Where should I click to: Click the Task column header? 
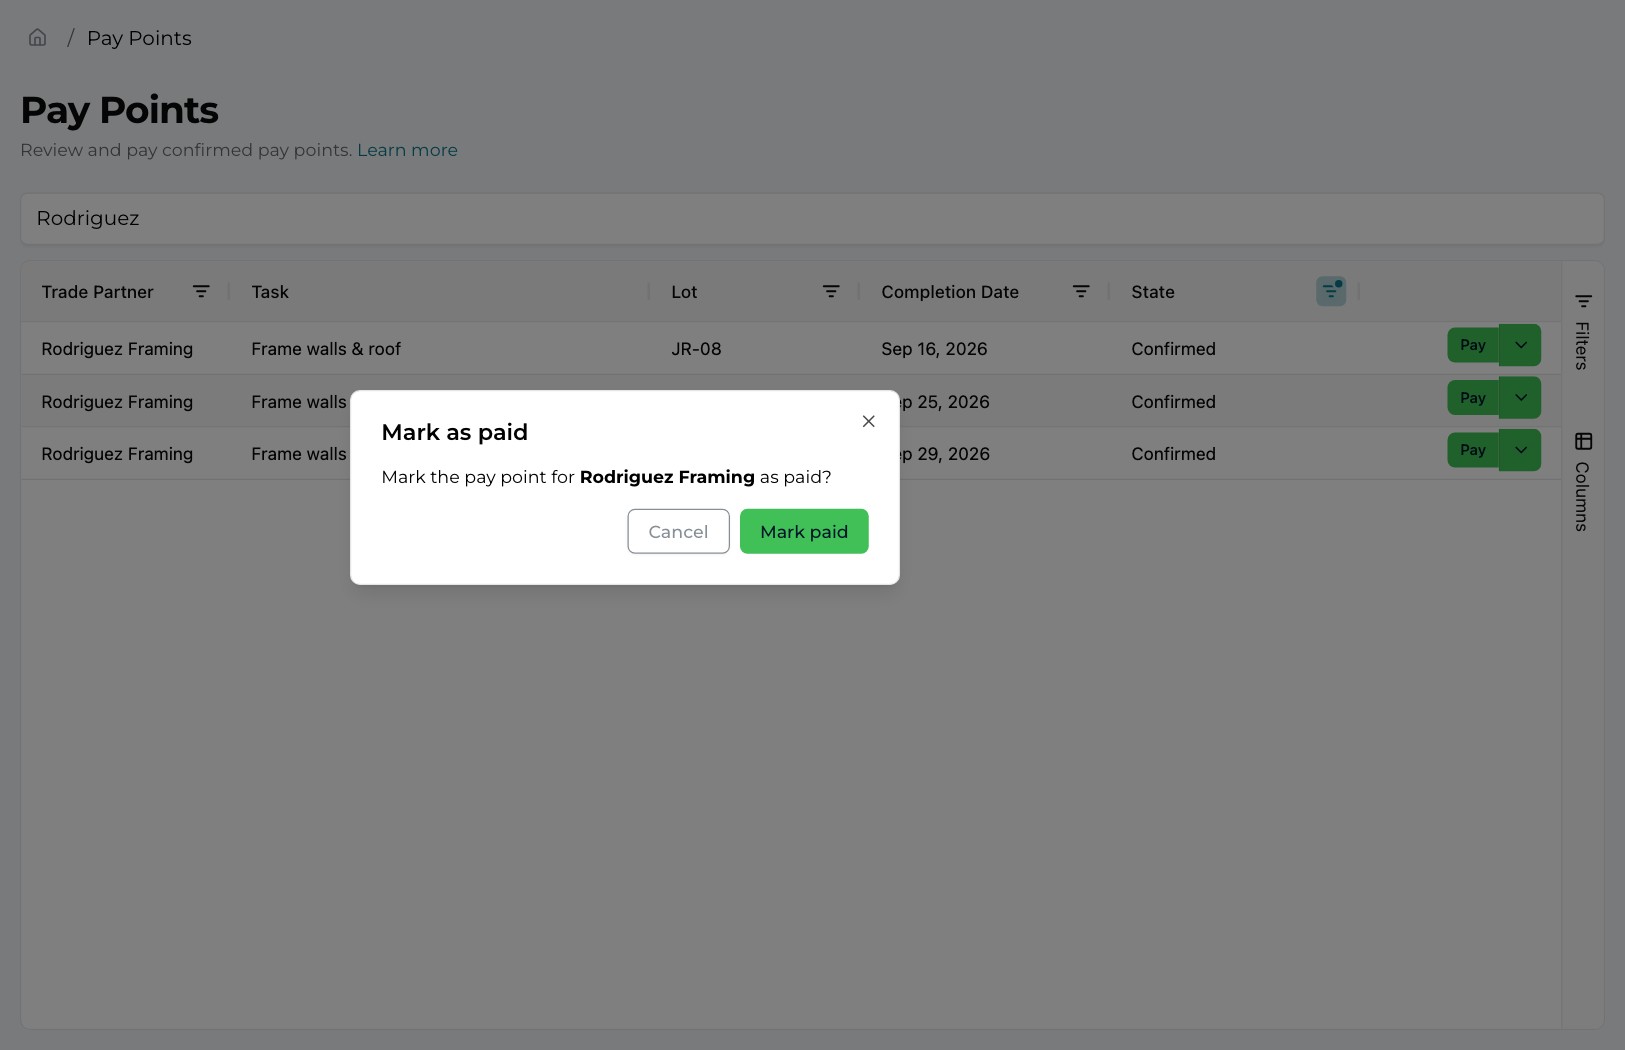pyautogui.click(x=270, y=292)
